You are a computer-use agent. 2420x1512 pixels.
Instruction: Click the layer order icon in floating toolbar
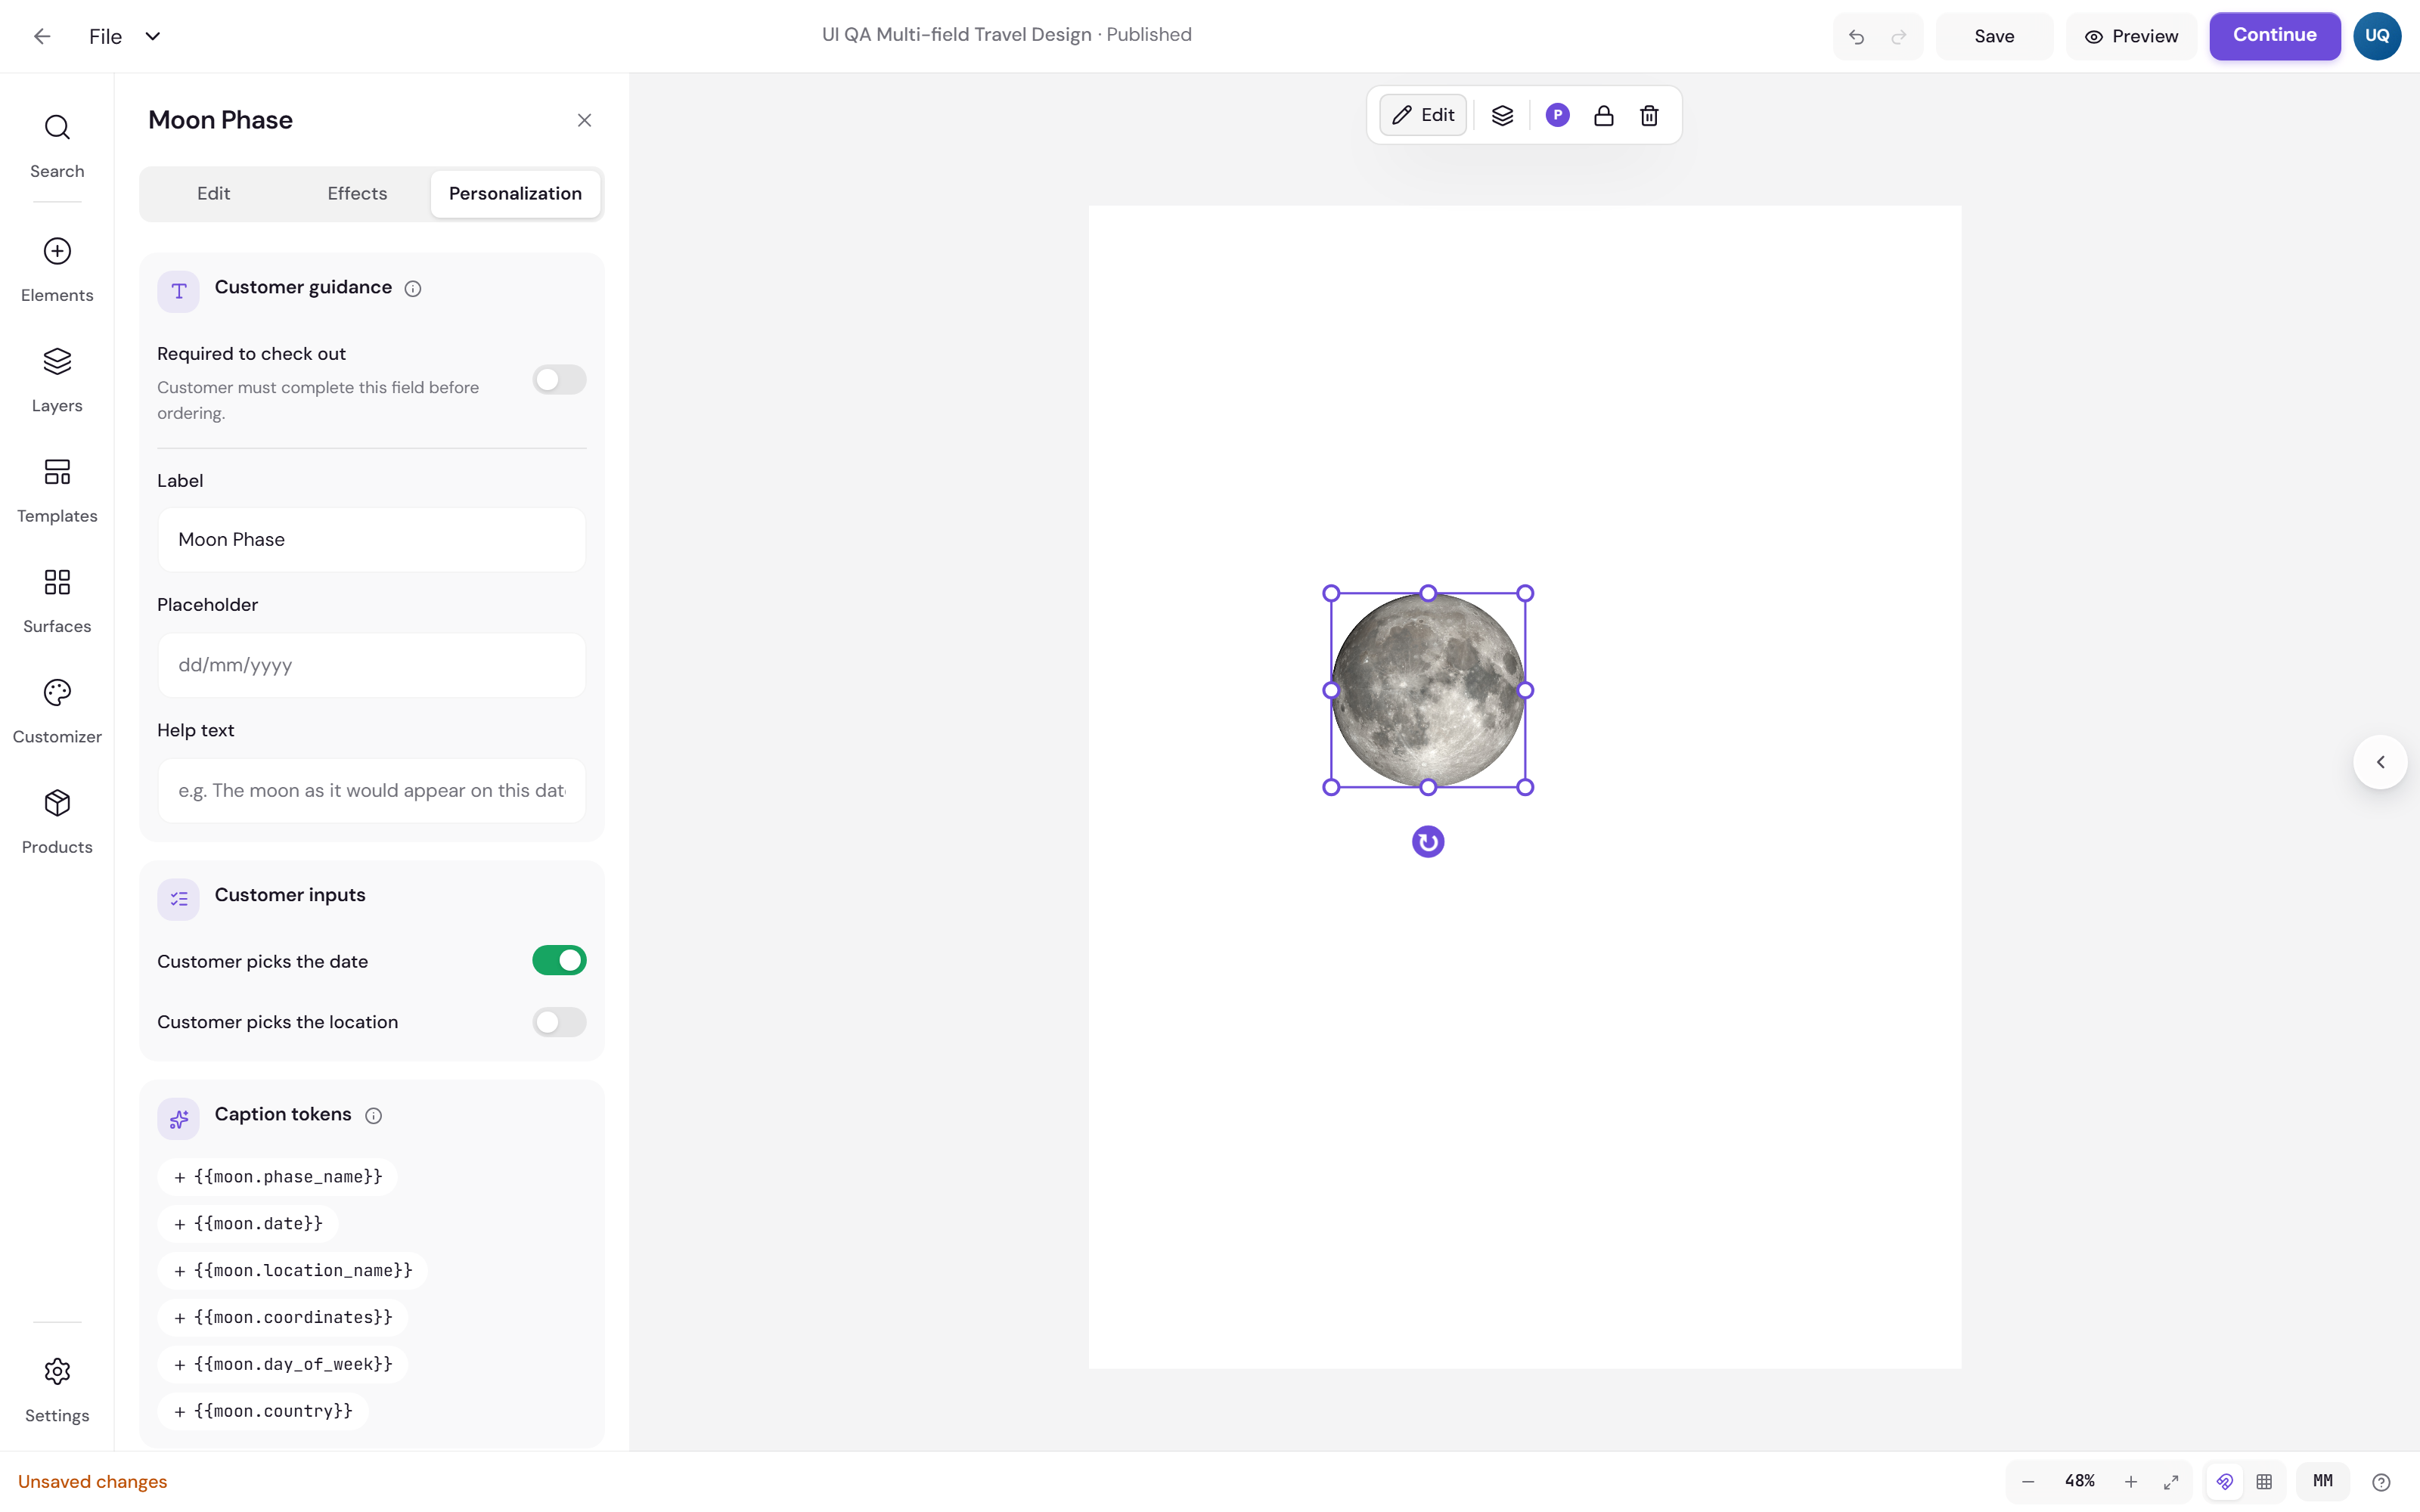[x=1502, y=115]
